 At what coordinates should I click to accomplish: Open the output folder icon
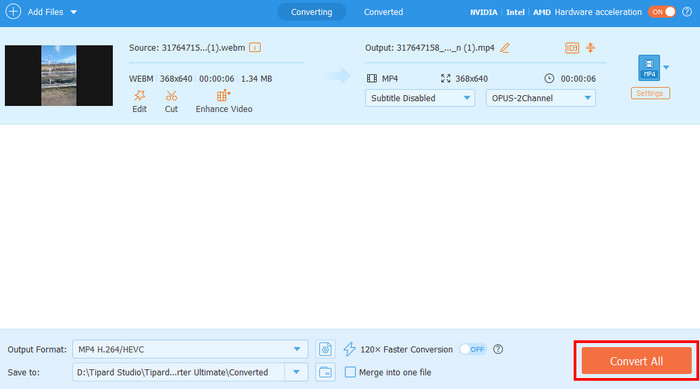pos(325,372)
